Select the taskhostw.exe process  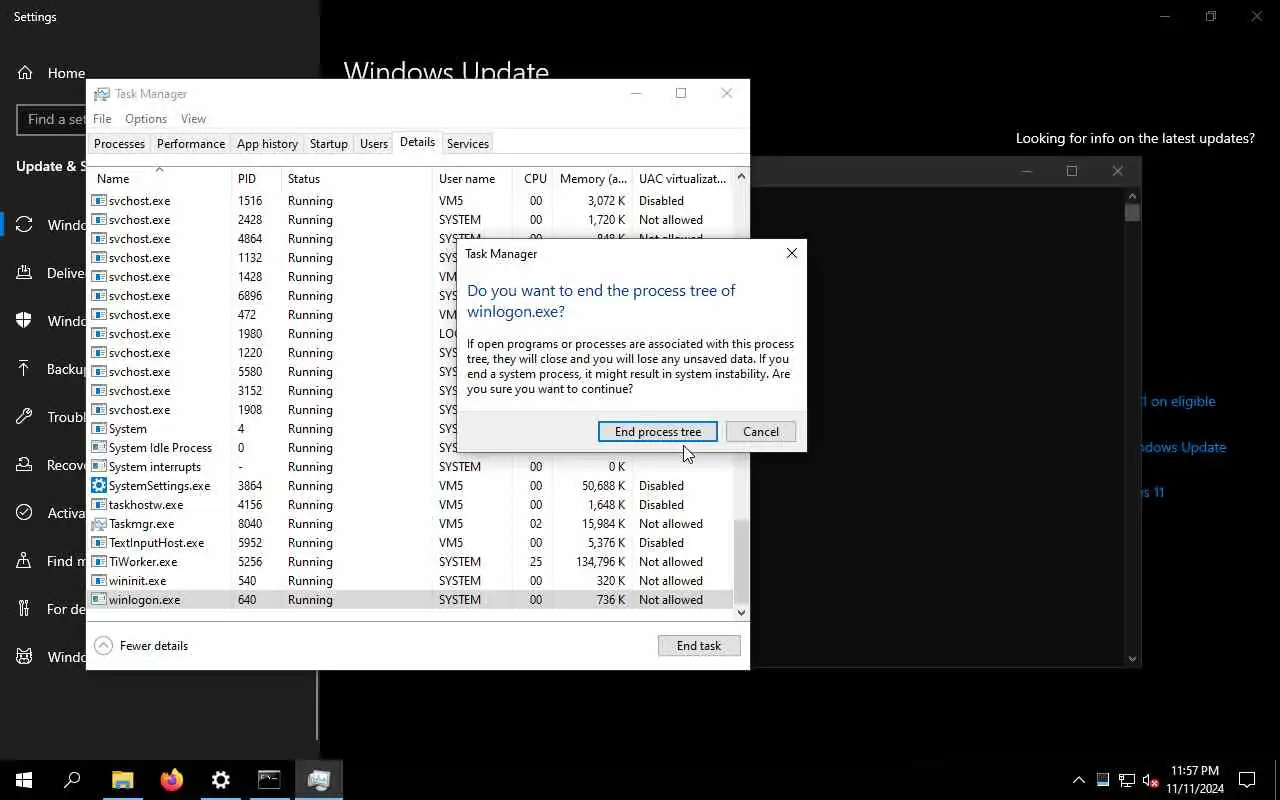click(411, 505)
